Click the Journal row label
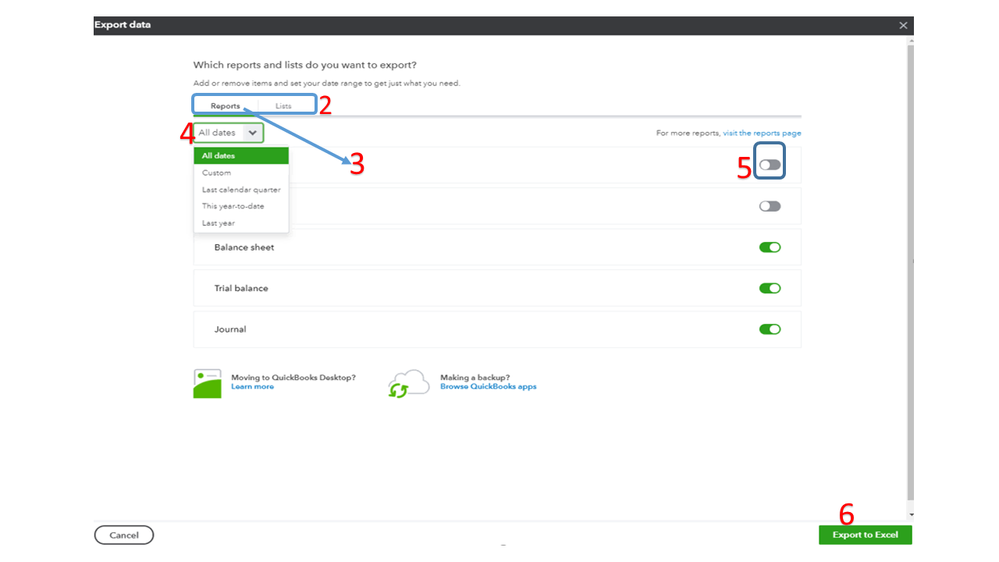The image size is (999, 562). [x=230, y=329]
